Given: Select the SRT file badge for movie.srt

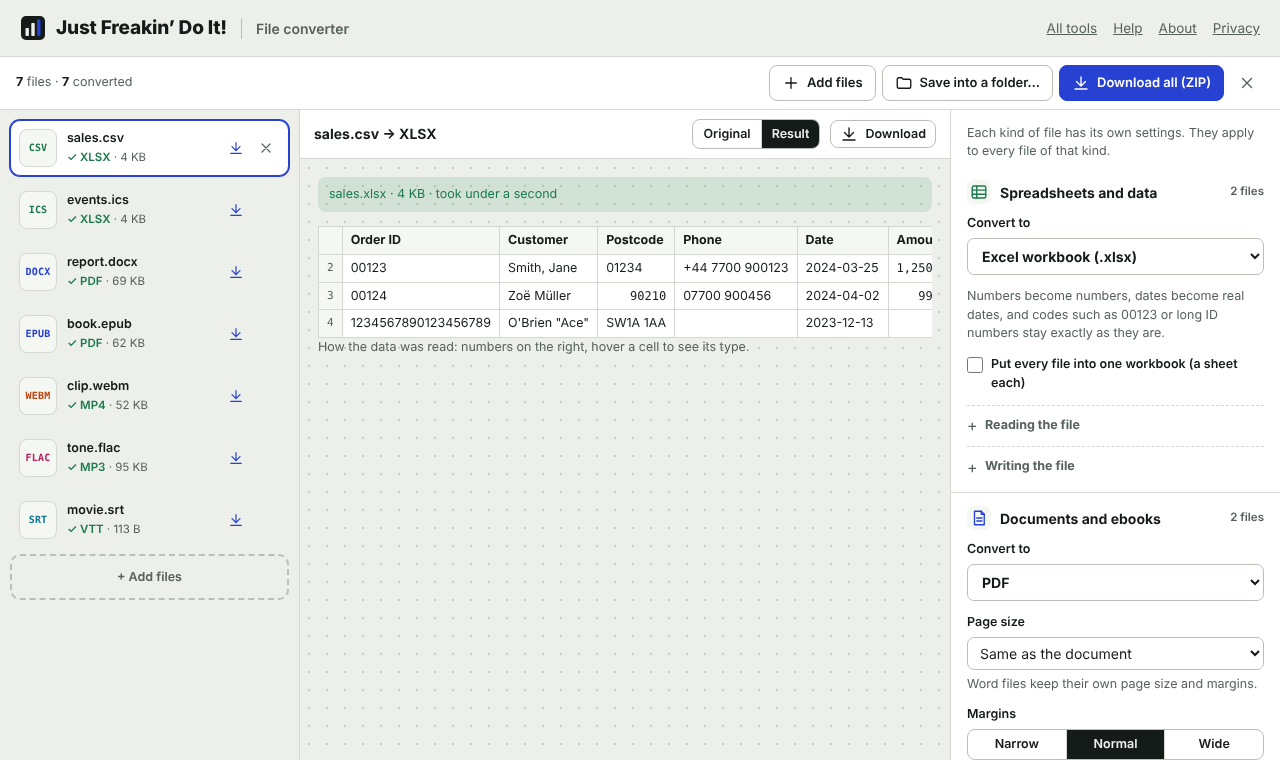Looking at the screenshot, I should coord(38,520).
